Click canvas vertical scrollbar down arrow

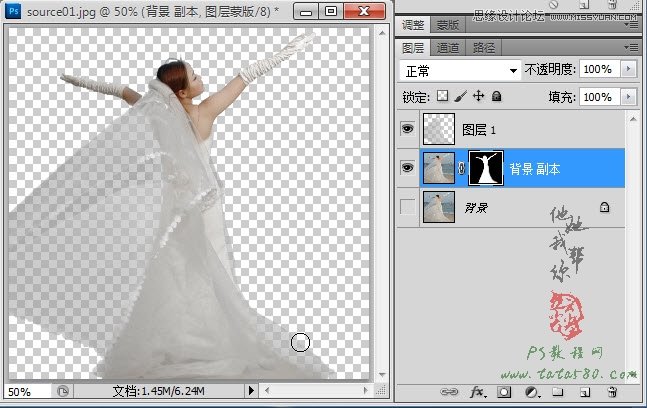pyautogui.click(x=382, y=375)
